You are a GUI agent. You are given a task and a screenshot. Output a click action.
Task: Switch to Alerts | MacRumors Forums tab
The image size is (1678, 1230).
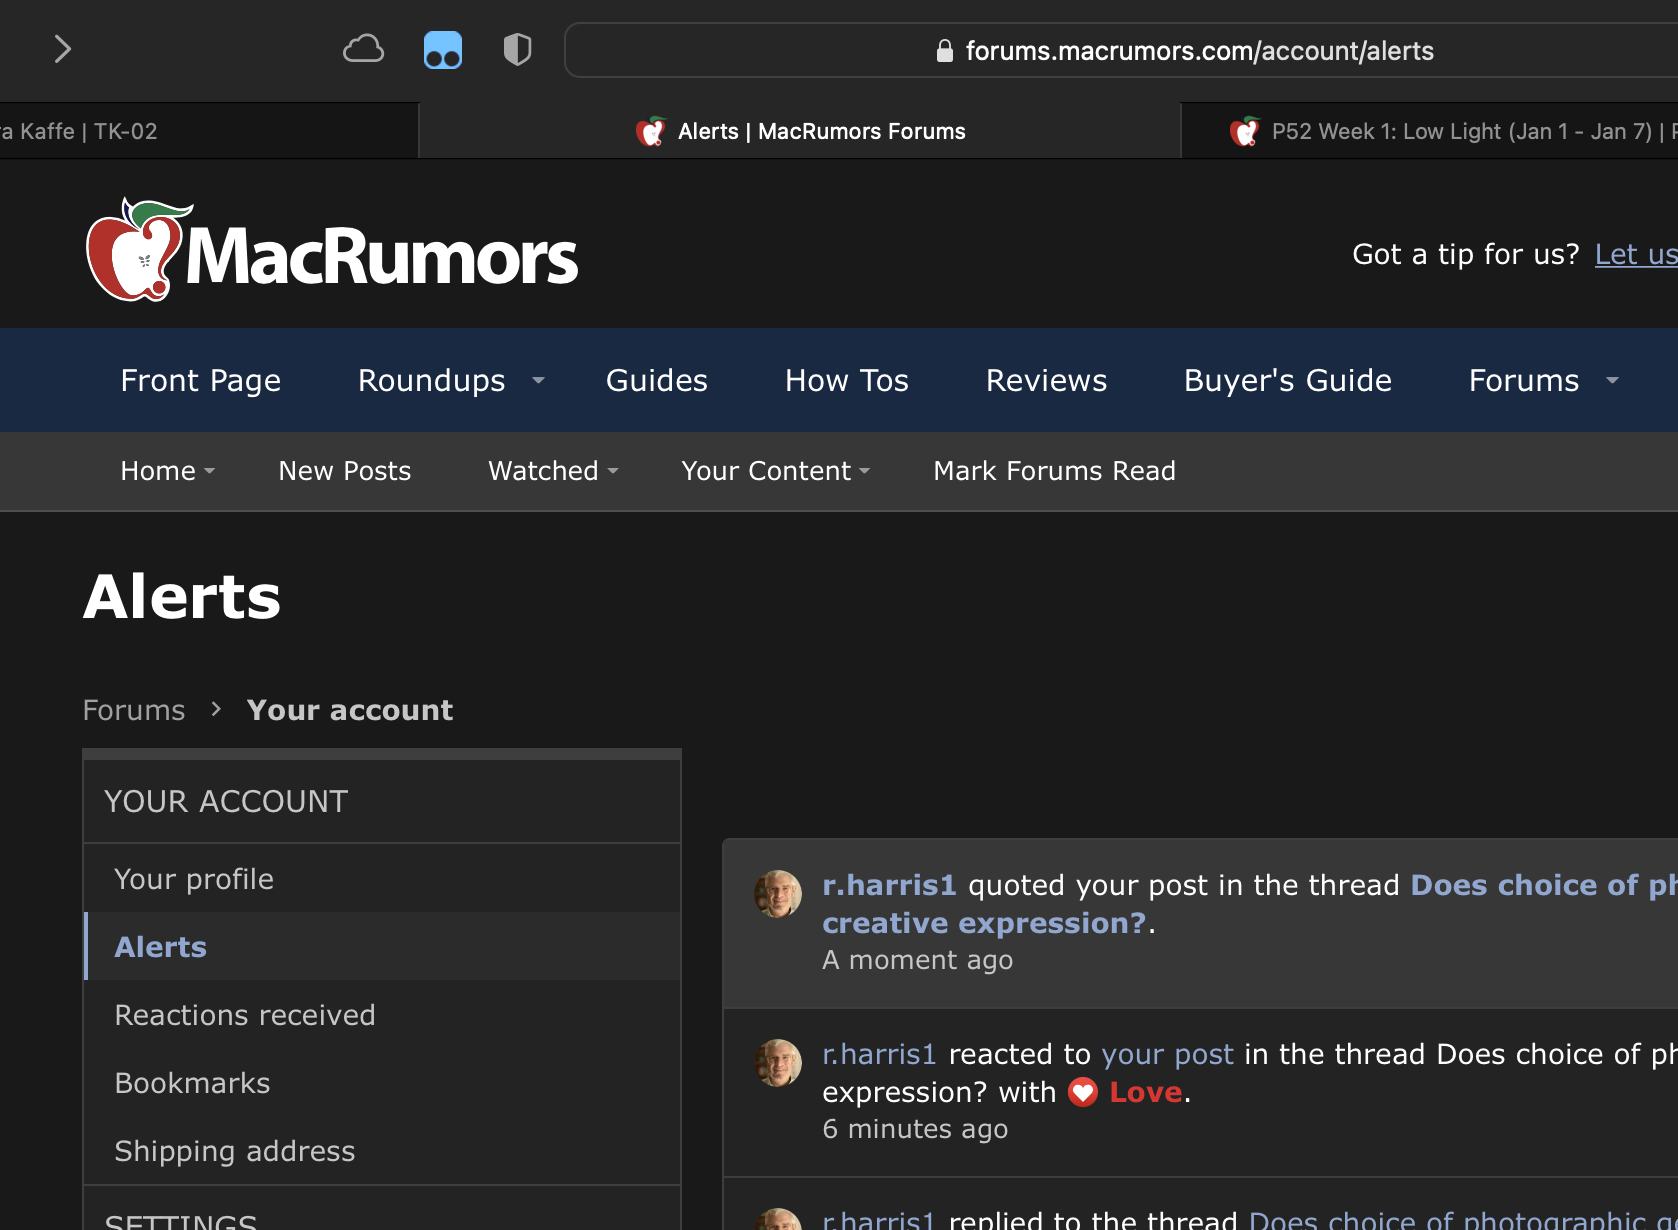800,131
